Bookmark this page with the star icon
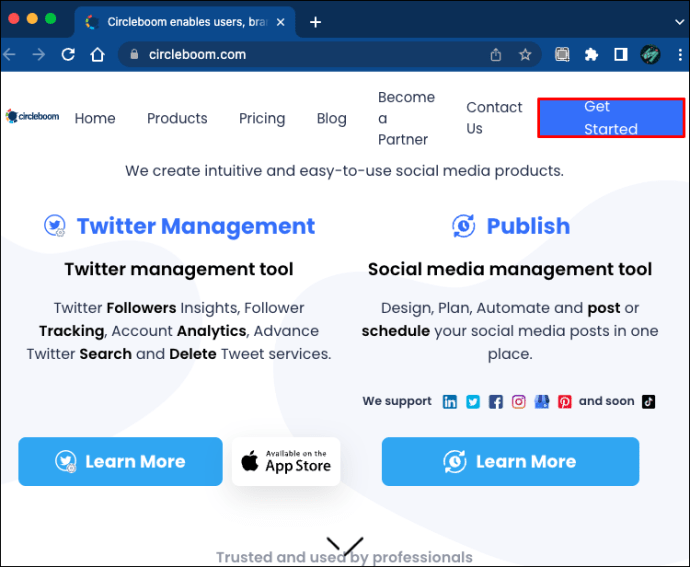This screenshot has width=690, height=567. pos(525,55)
